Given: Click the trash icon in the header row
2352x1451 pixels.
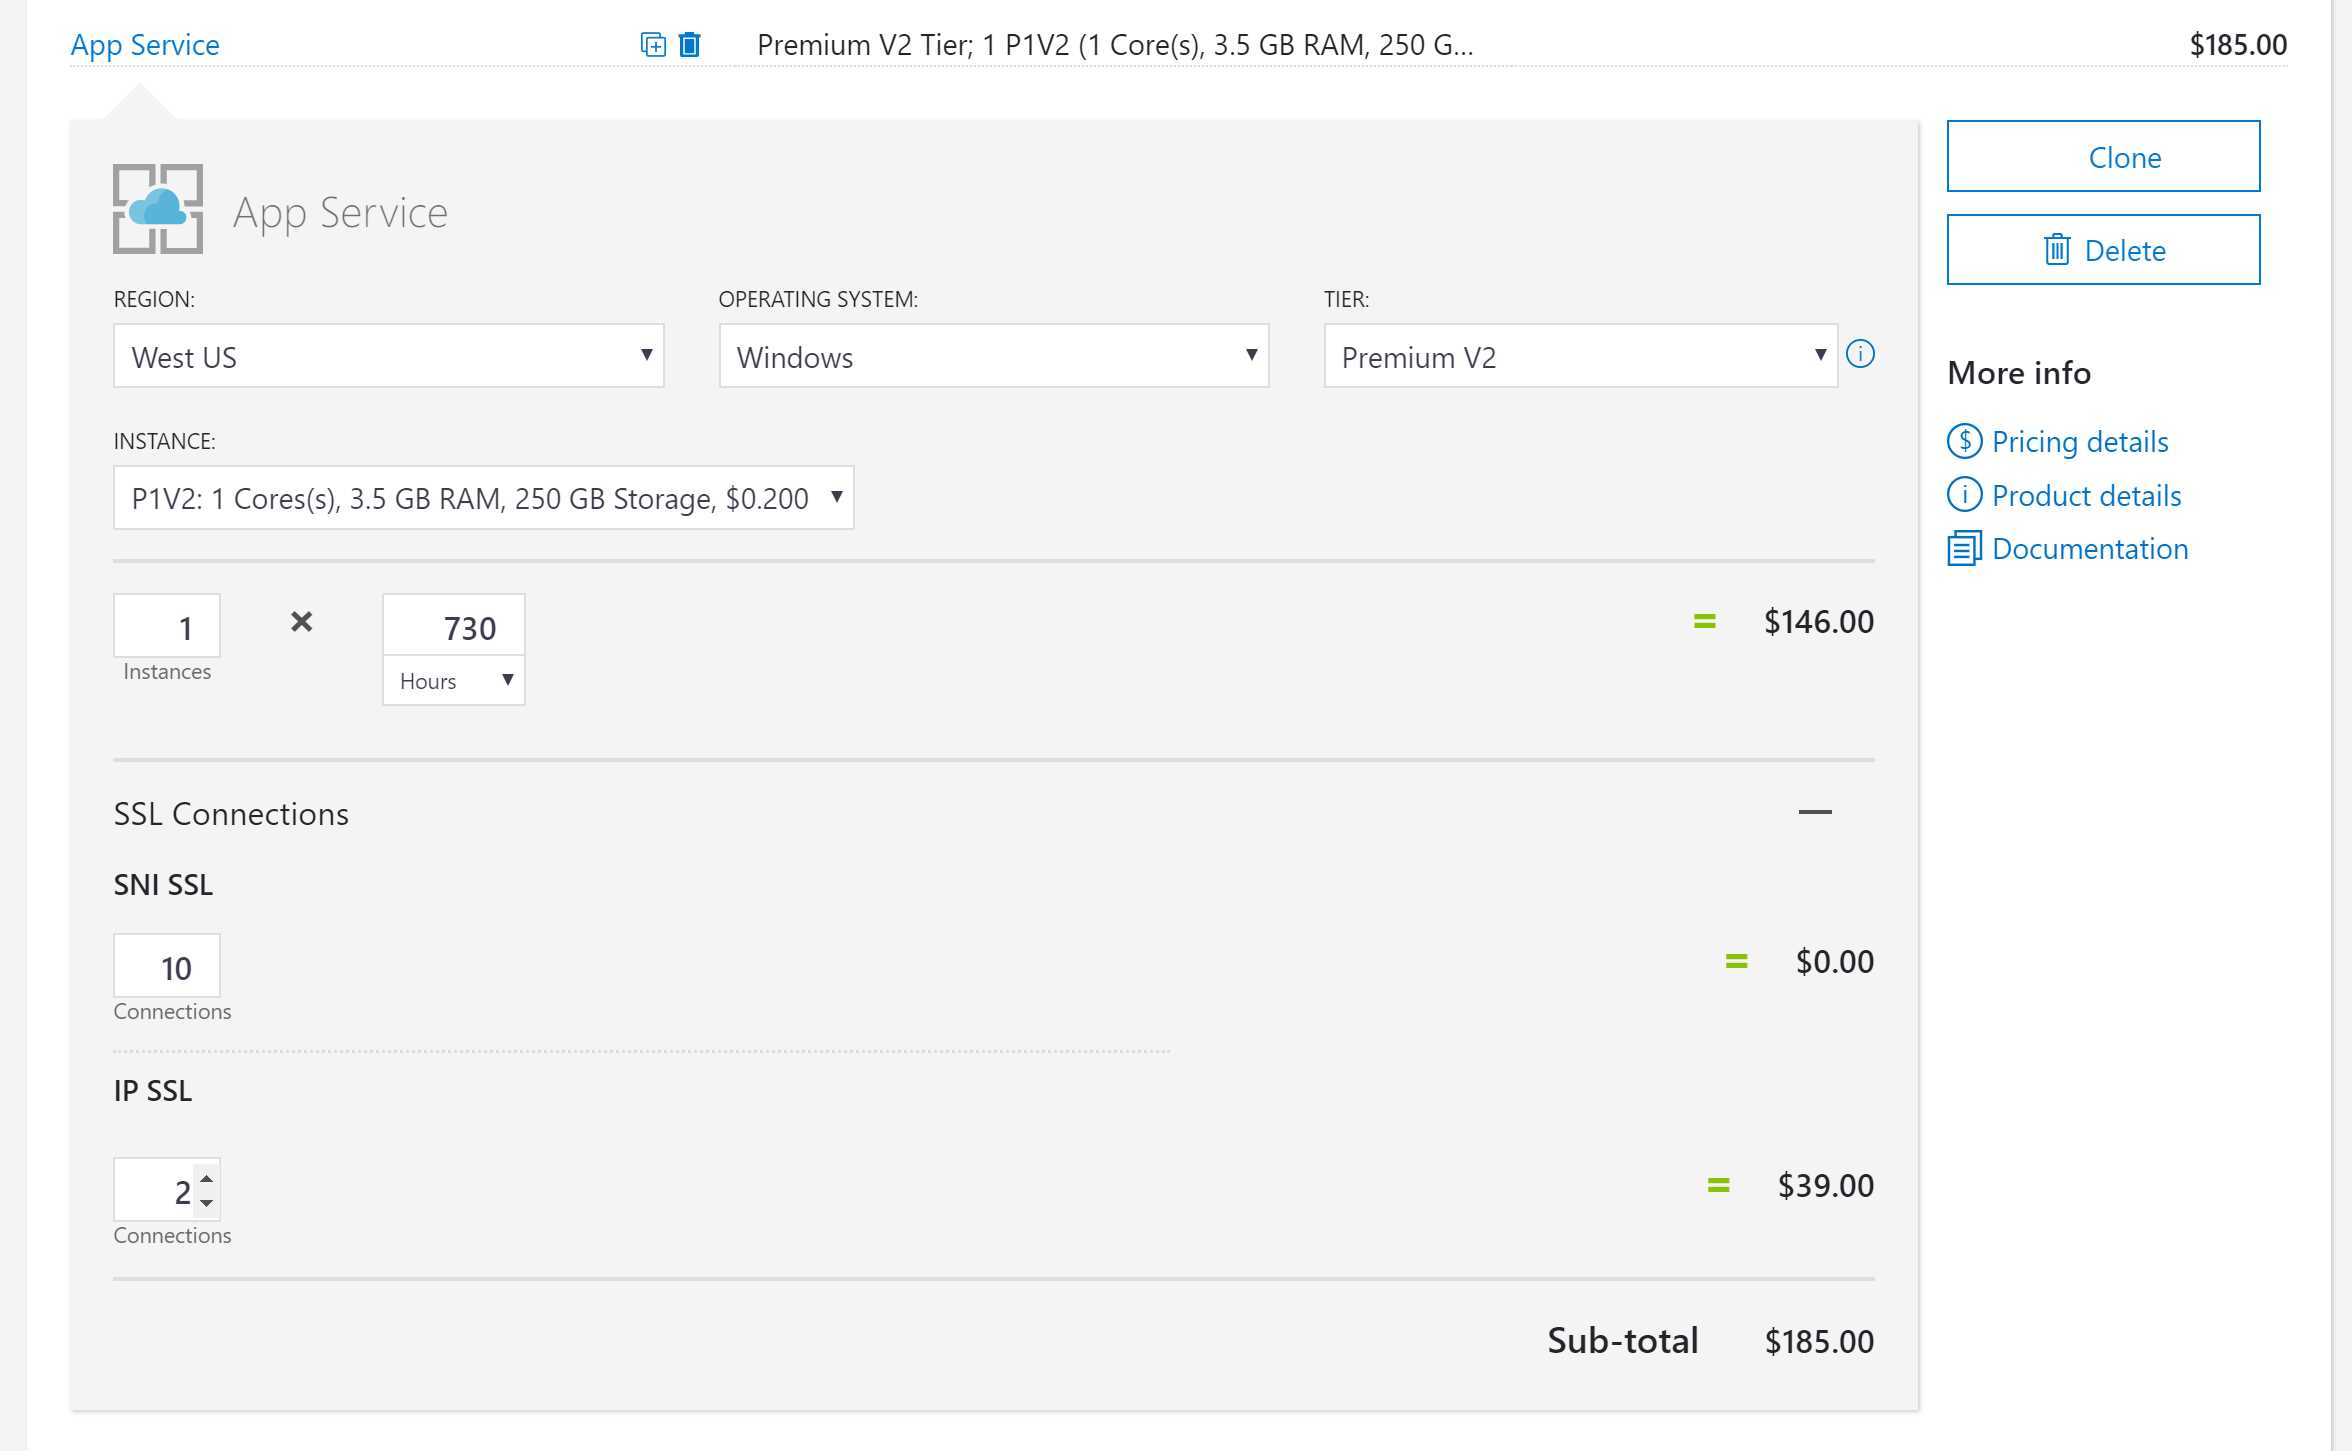Looking at the screenshot, I should (688, 44).
